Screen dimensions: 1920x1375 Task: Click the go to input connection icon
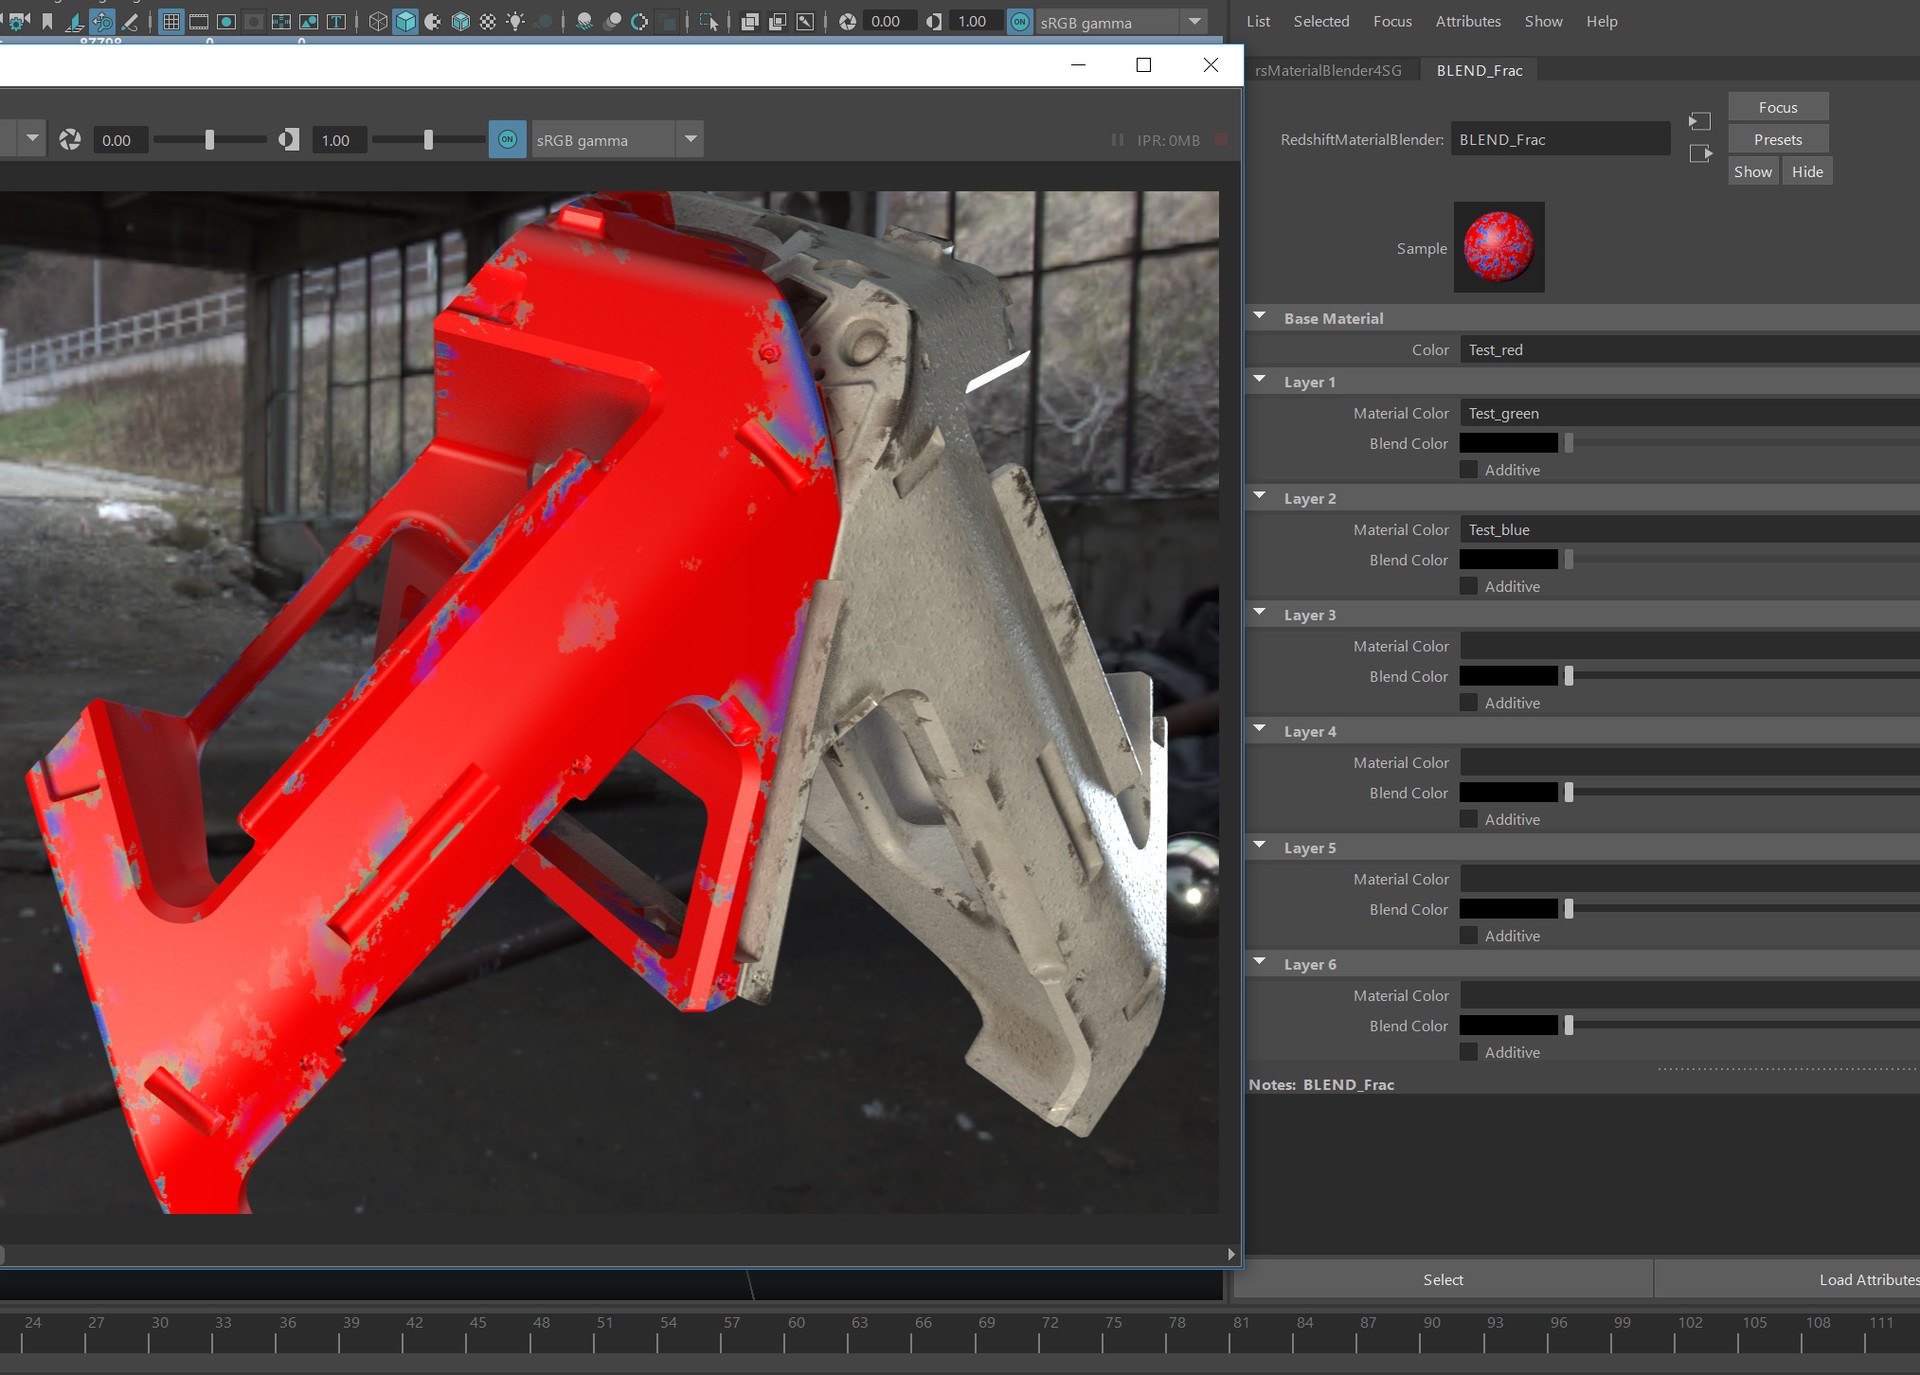[x=1699, y=122]
